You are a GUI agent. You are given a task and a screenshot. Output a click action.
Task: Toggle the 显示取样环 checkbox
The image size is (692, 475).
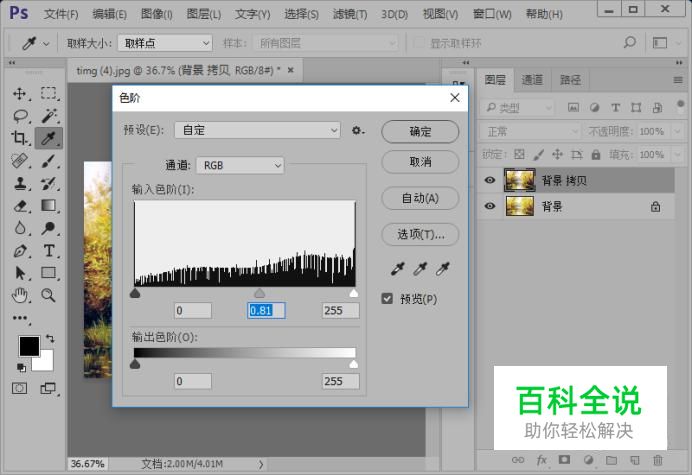pos(418,43)
